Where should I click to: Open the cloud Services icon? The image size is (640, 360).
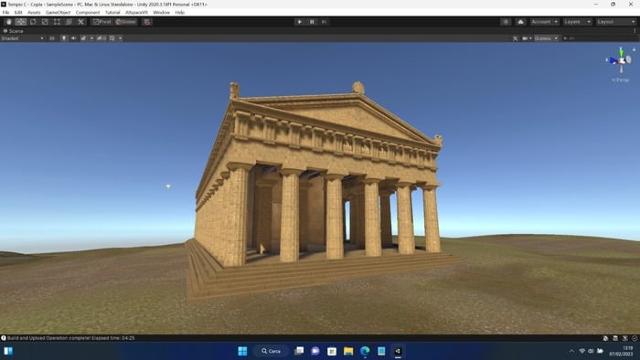tap(520, 22)
